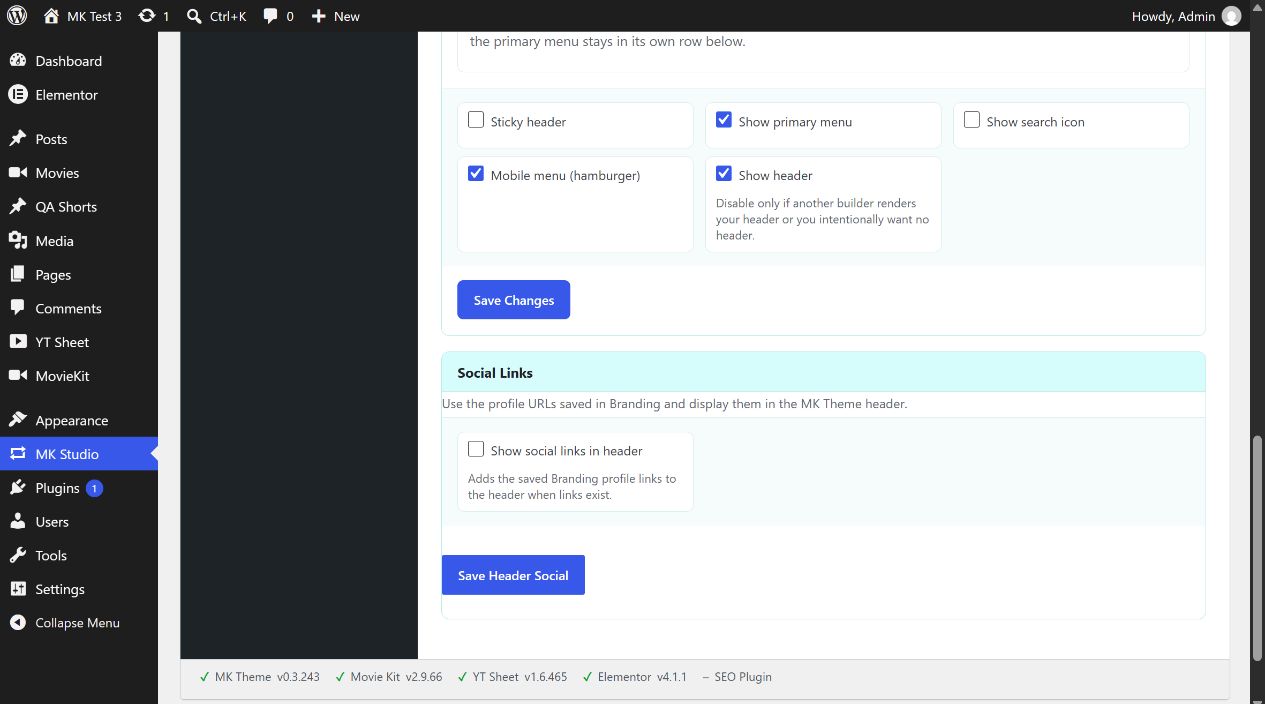Collapse the admin sidebar menu
The image size is (1265, 704).
79,623
